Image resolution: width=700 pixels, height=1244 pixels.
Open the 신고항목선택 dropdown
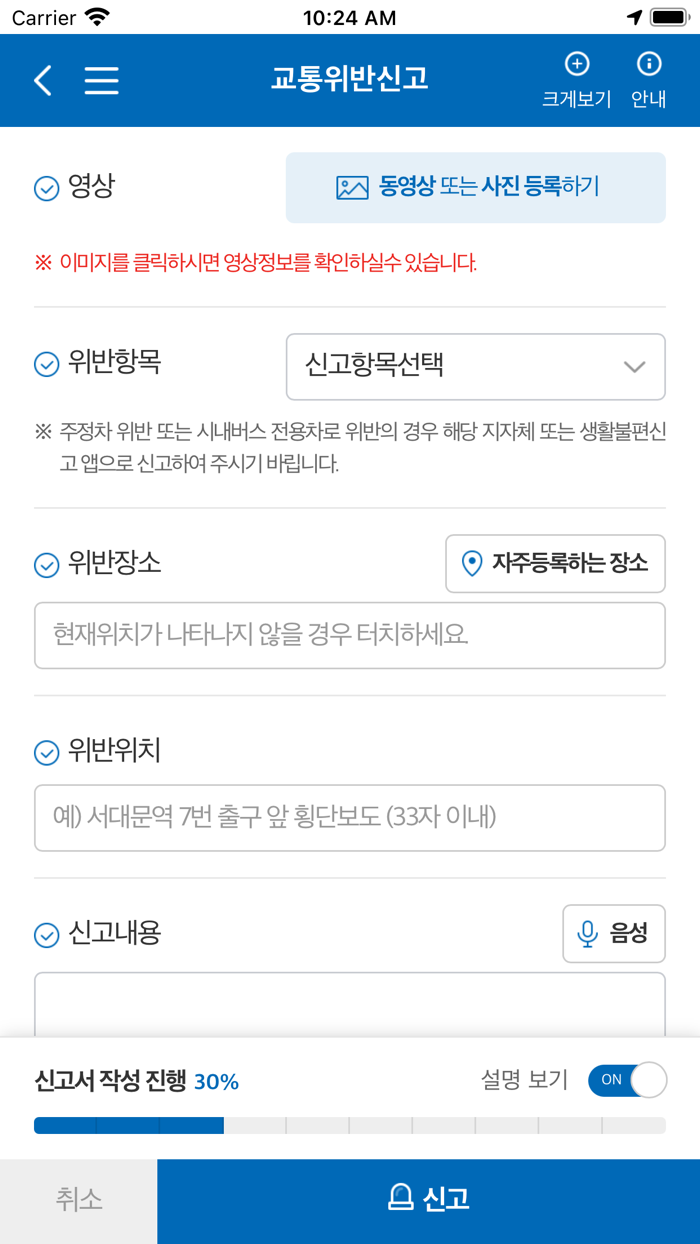475,367
